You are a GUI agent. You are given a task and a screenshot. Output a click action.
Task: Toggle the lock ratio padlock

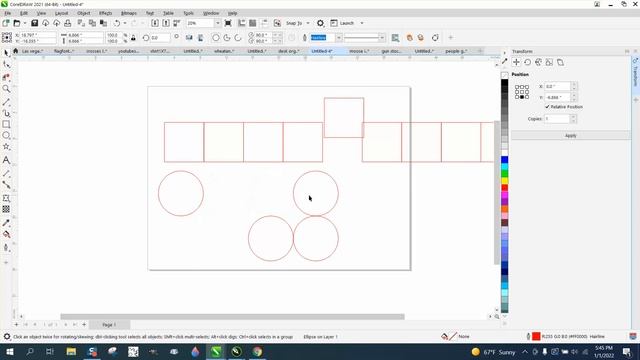(x=133, y=38)
